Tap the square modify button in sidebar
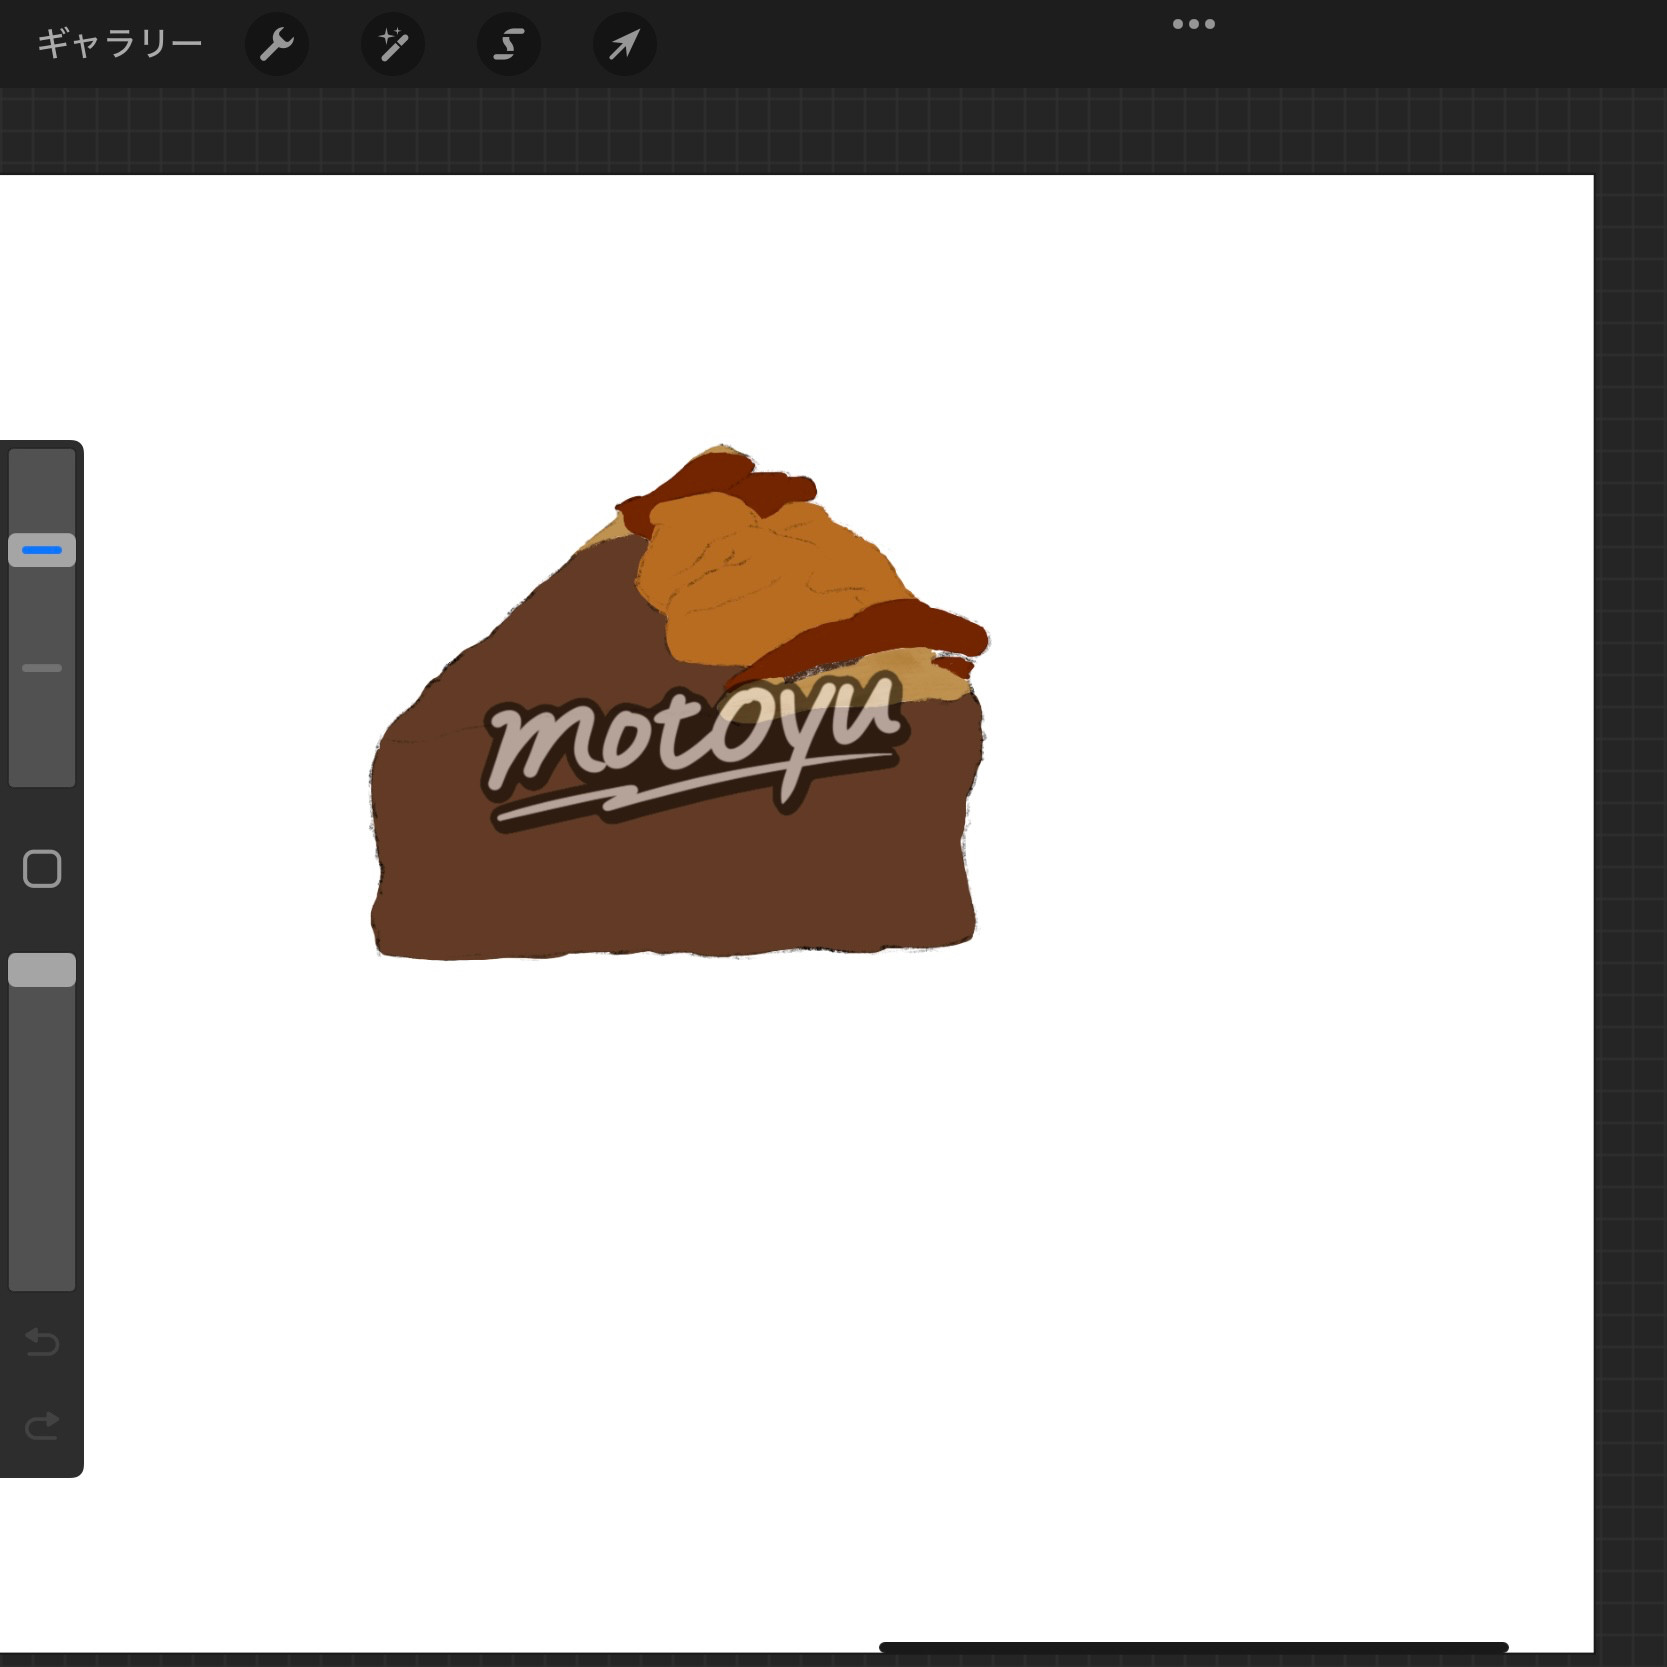Viewport: 1667px width, 1667px height. [x=42, y=869]
